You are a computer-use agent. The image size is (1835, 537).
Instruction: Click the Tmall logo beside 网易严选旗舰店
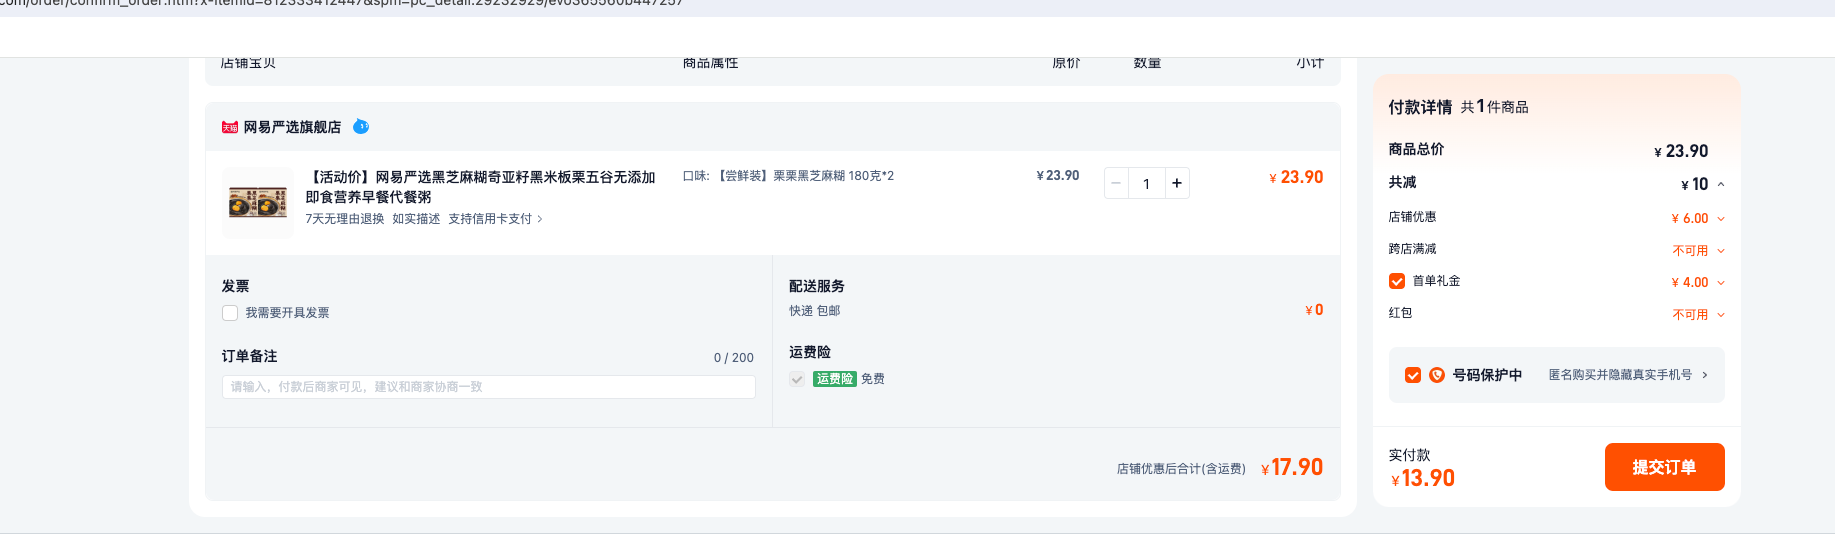click(230, 127)
